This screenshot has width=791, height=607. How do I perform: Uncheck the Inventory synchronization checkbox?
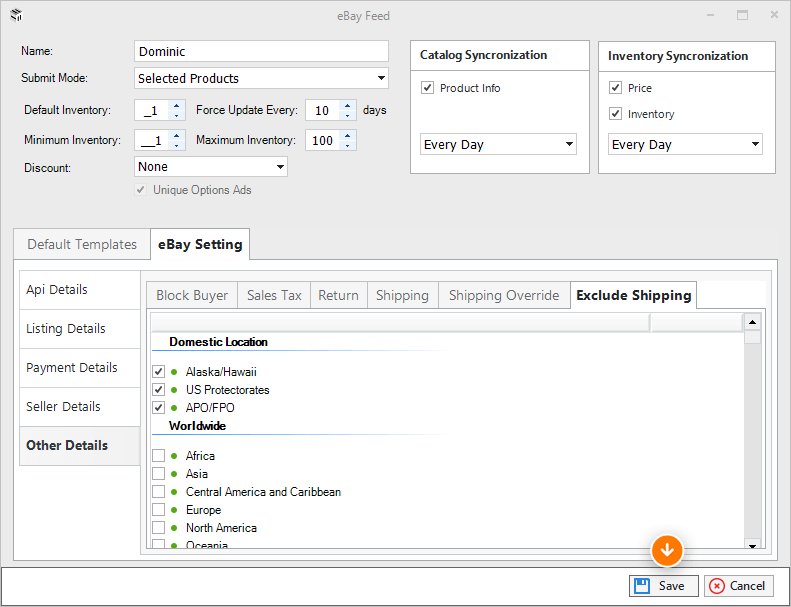pyautogui.click(x=615, y=114)
